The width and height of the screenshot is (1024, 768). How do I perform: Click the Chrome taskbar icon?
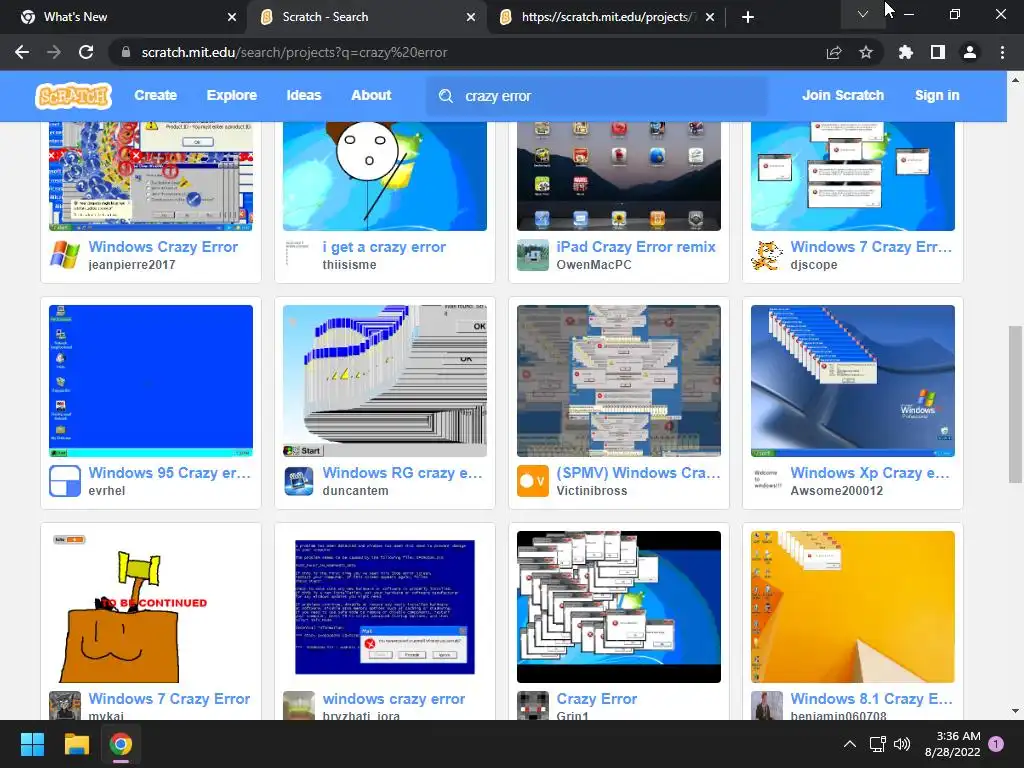pyautogui.click(x=121, y=744)
